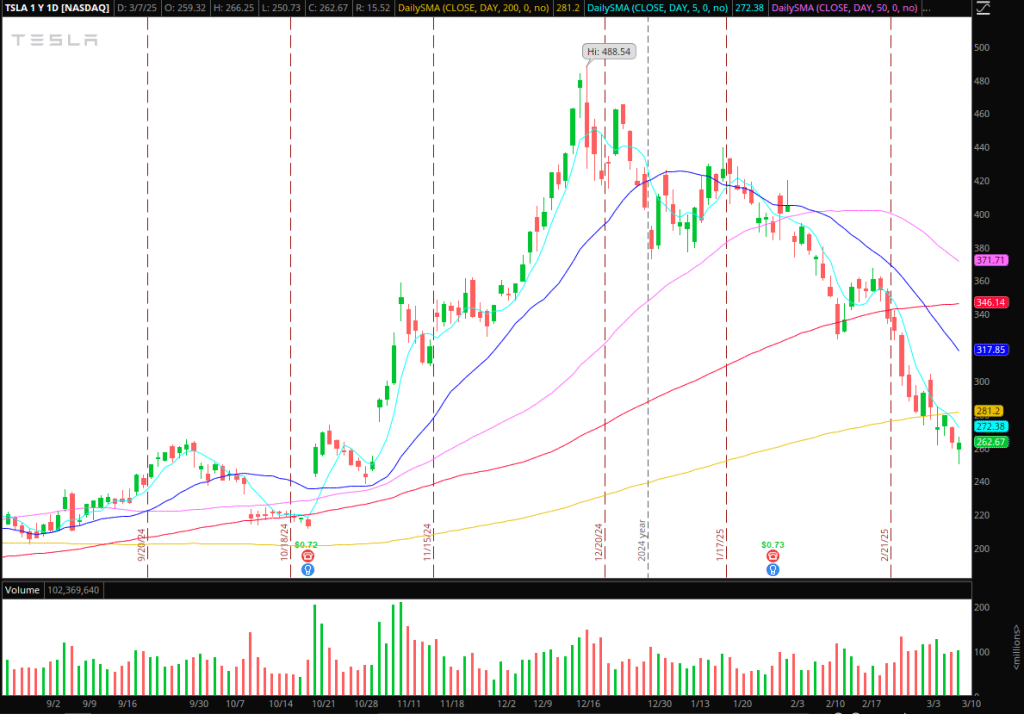Click the DailySMA 50 study label

point(844,8)
